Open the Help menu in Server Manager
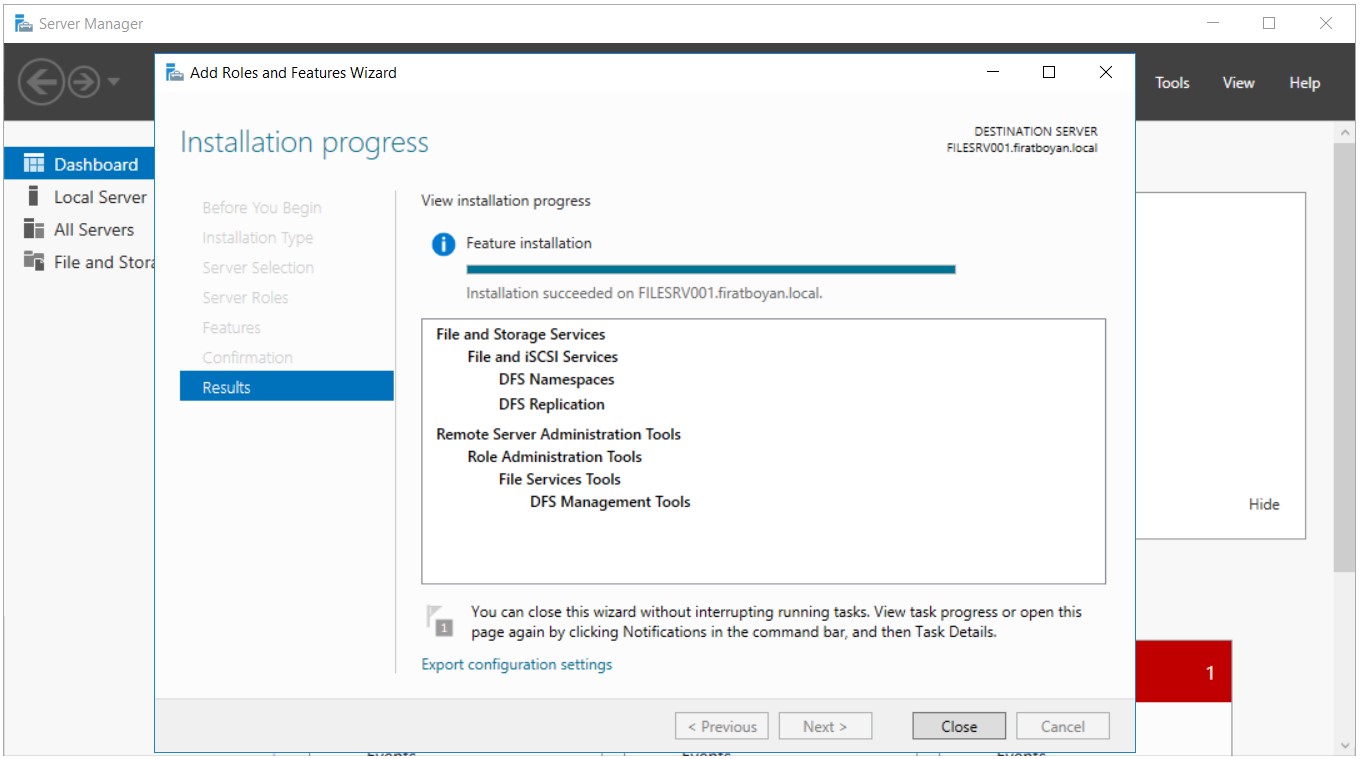This screenshot has width=1361, height=759. click(1304, 83)
